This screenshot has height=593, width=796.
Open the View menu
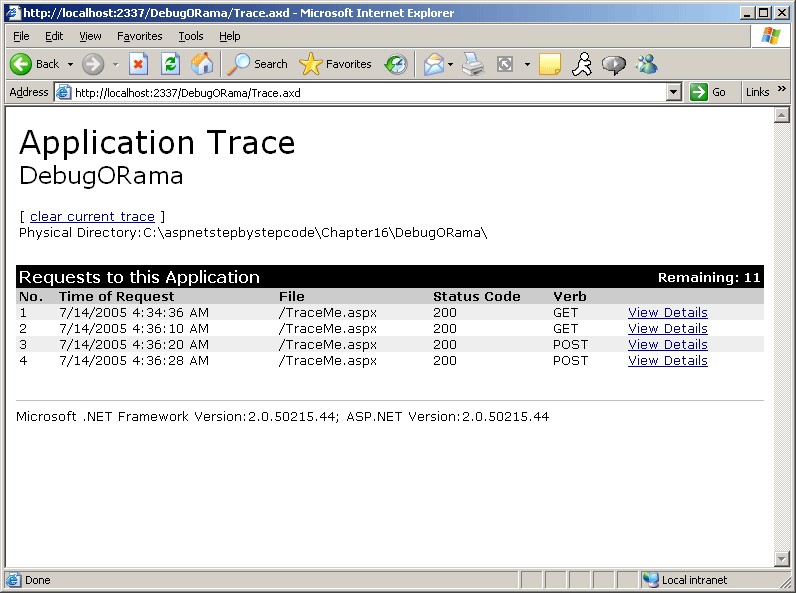pos(91,36)
